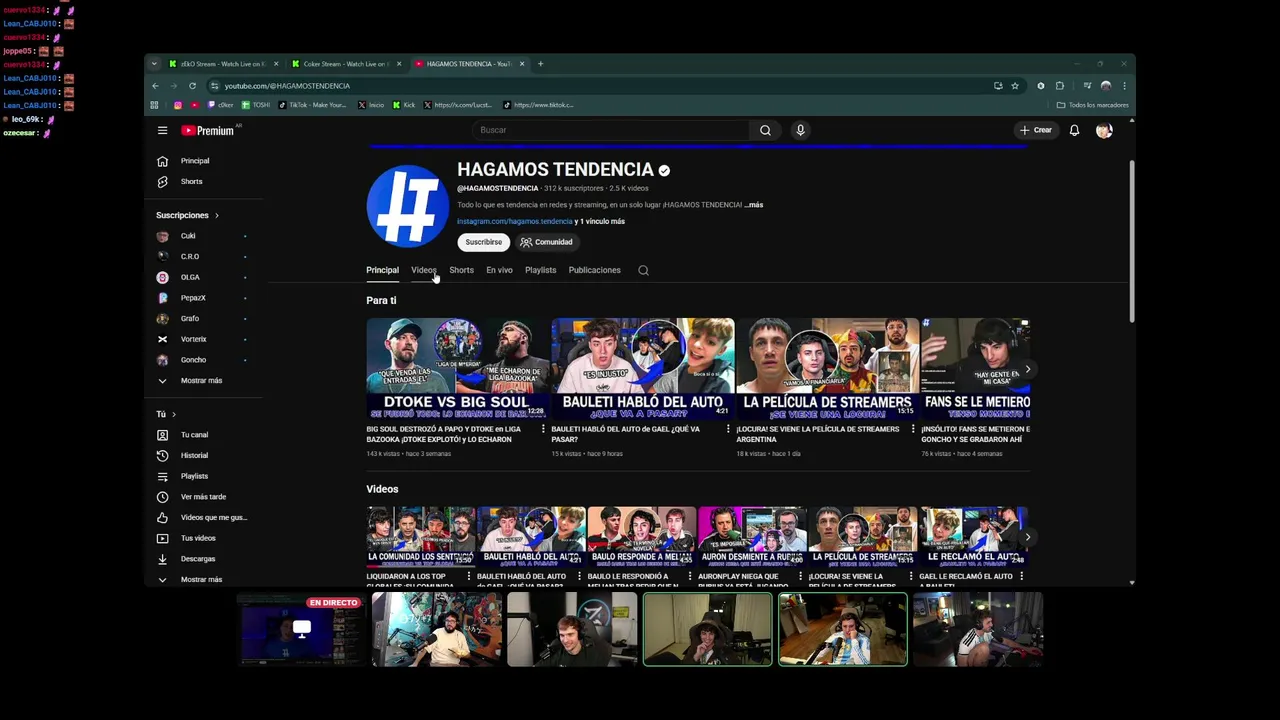Open Ver más tarde list

(203, 497)
